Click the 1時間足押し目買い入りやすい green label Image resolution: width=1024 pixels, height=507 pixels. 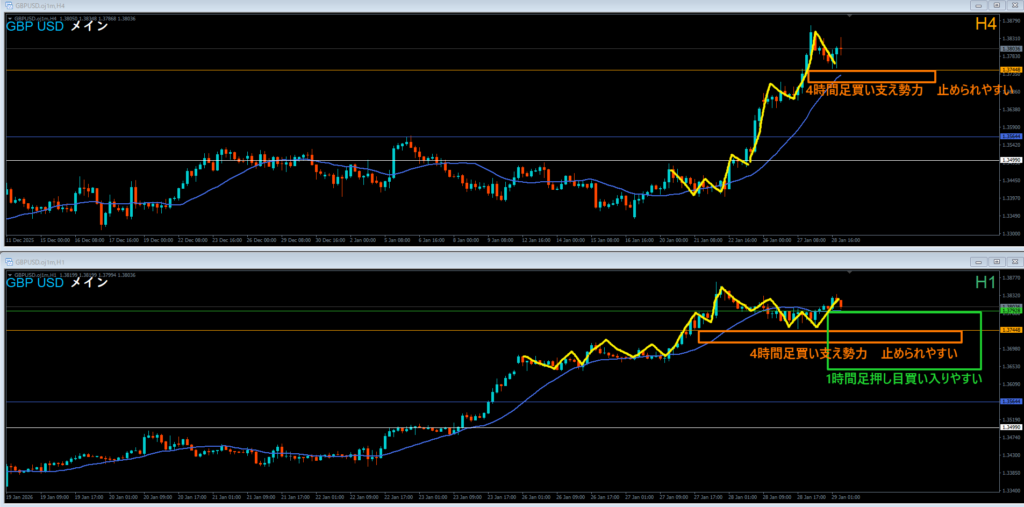point(904,378)
